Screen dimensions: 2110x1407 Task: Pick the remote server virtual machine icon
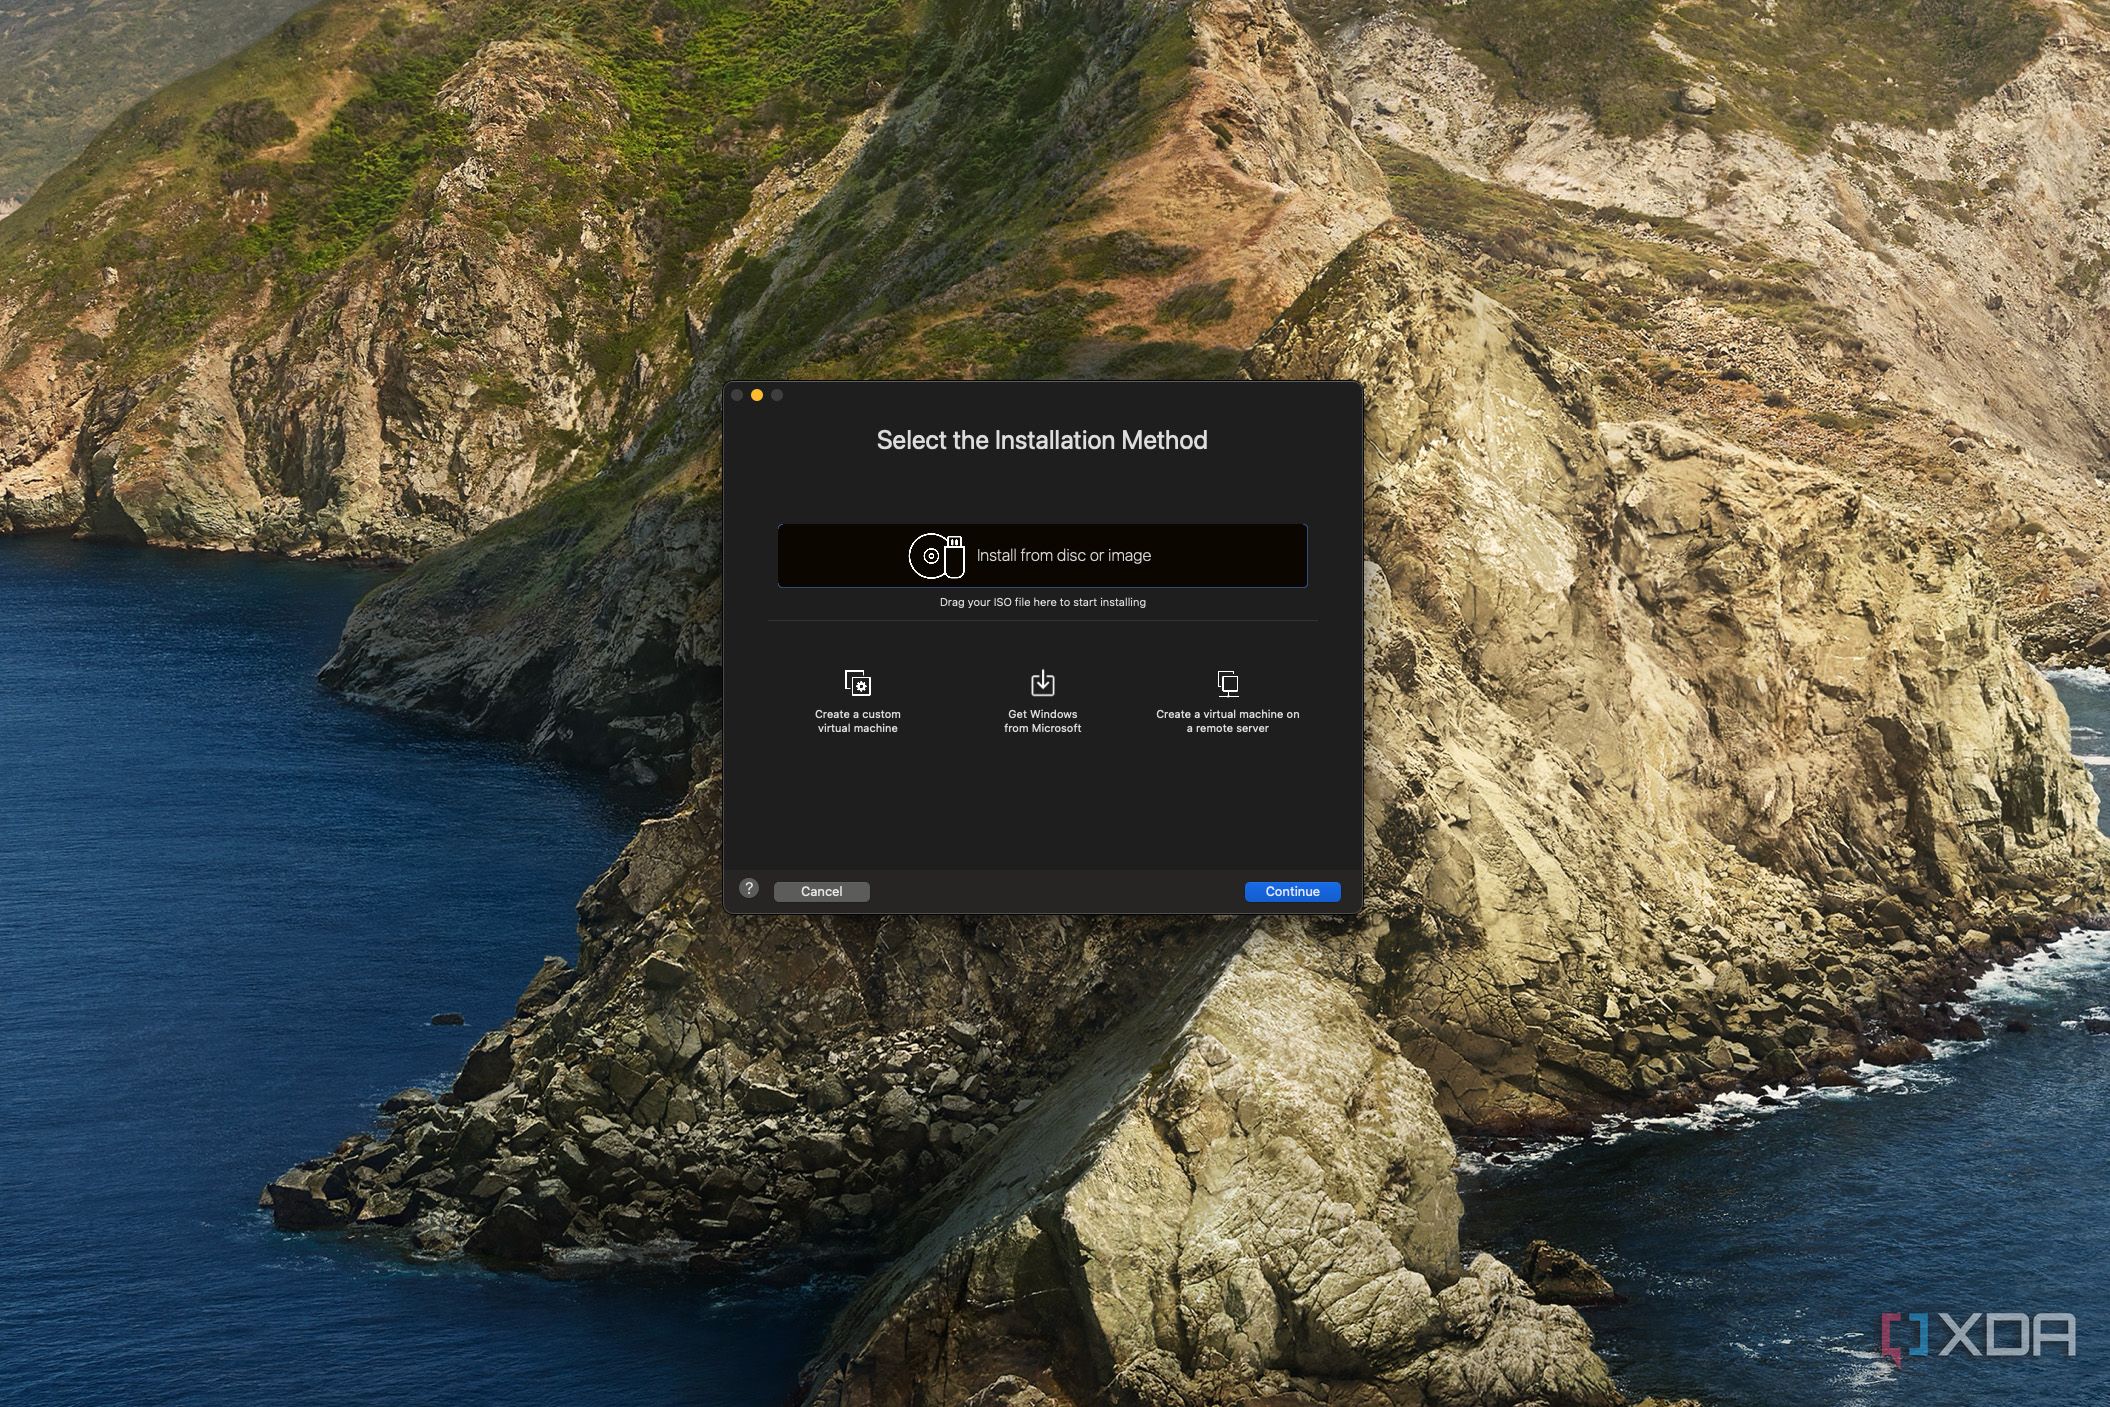click(1228, 683)
